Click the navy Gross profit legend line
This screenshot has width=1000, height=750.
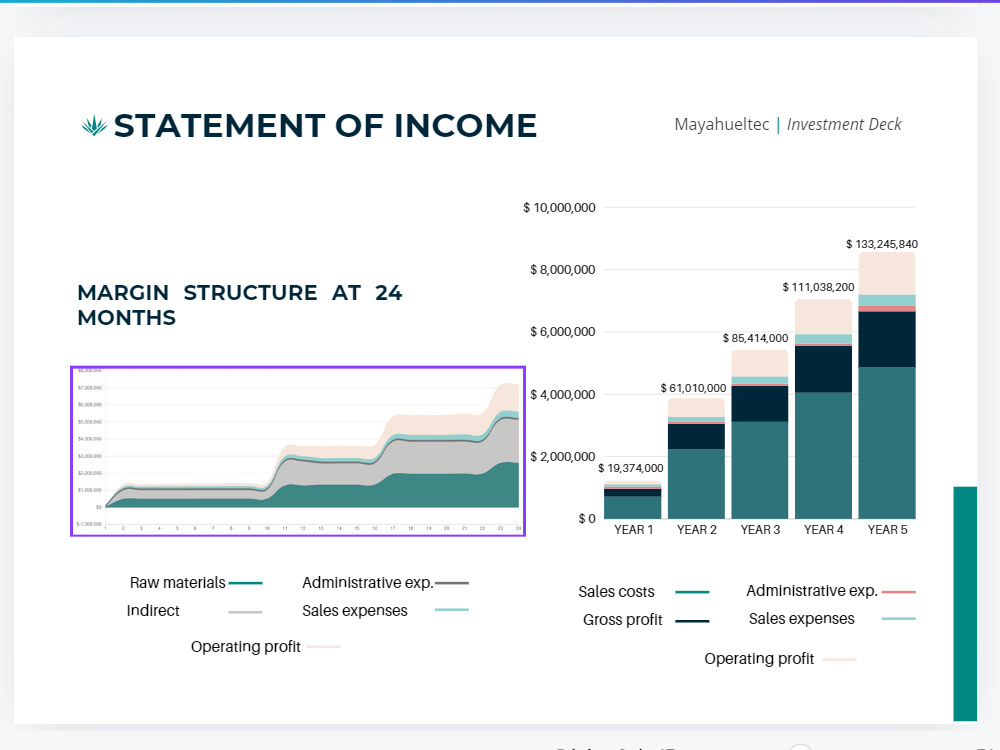(x=692, y=621)
